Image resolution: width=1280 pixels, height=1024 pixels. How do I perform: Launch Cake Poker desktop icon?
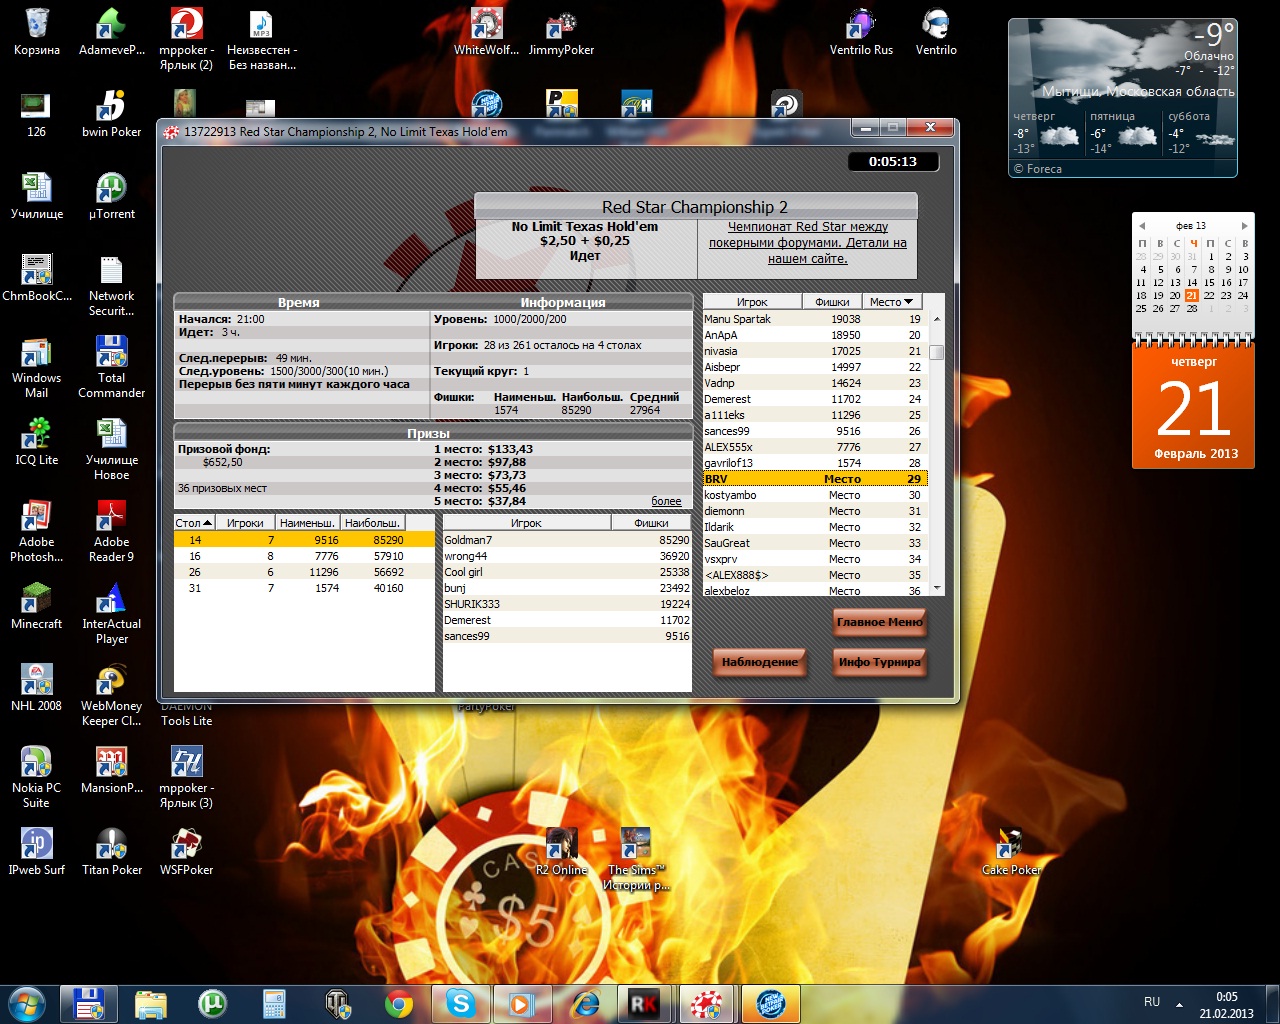[1011, 852]
